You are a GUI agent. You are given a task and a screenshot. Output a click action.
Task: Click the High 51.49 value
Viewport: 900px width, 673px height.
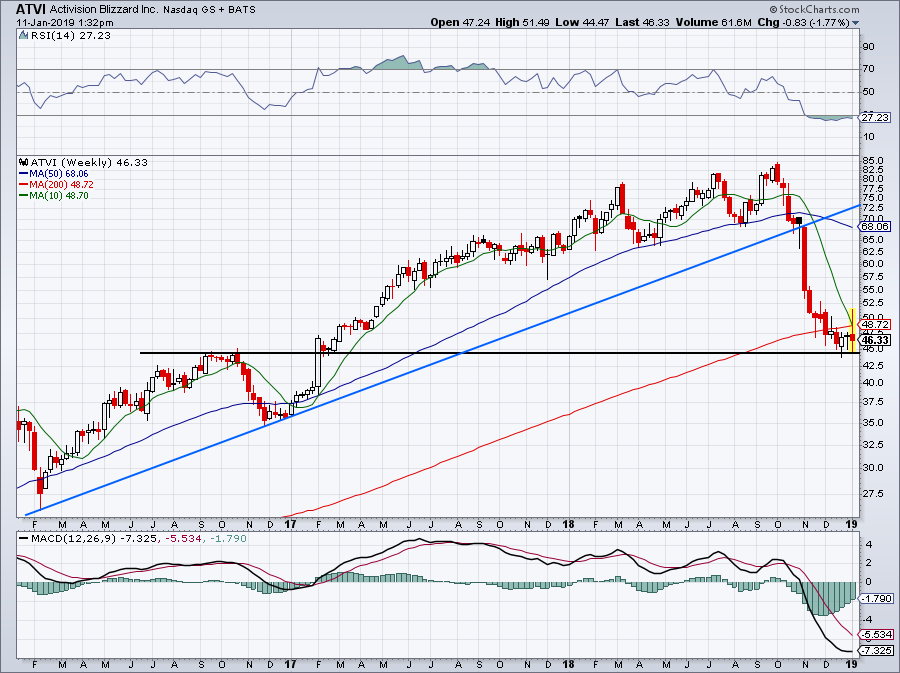(522, 22)
